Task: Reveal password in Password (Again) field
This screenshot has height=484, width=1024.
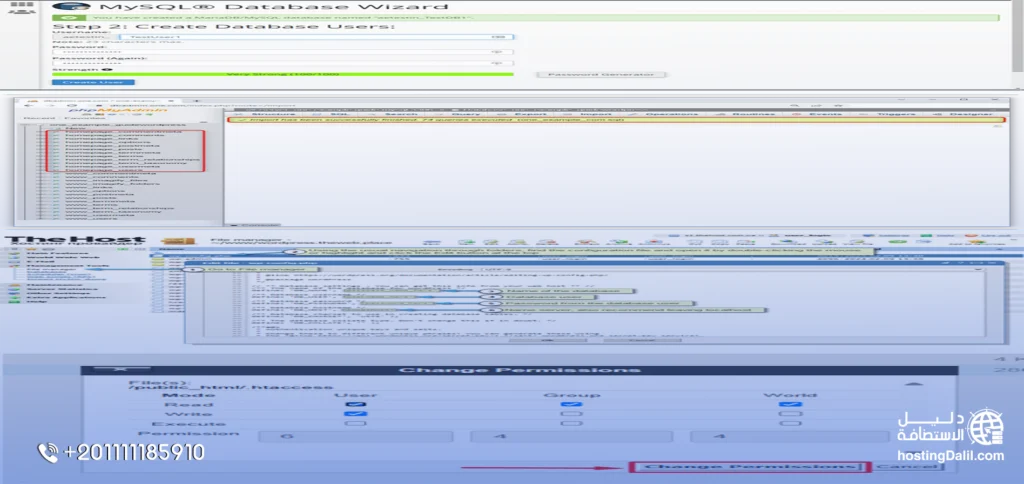Action: (x=496, y=63)
